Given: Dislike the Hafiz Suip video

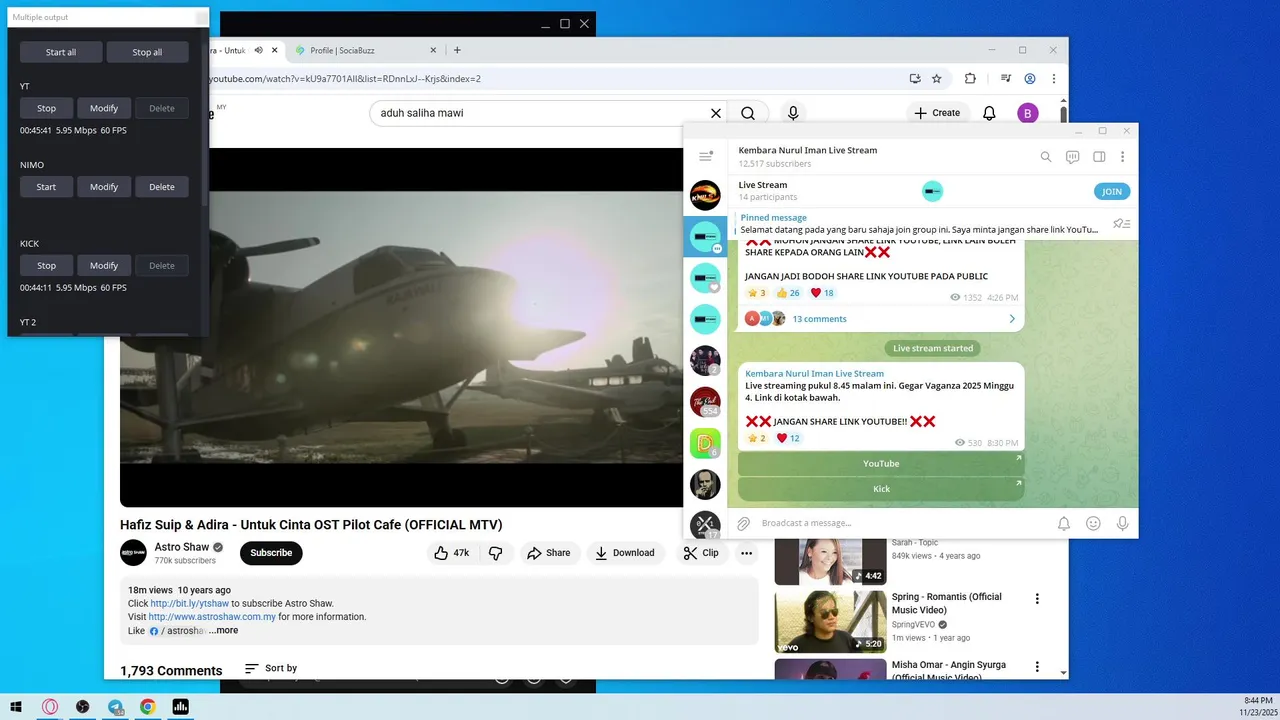Looking at the screenshot, I should (496, 553).
